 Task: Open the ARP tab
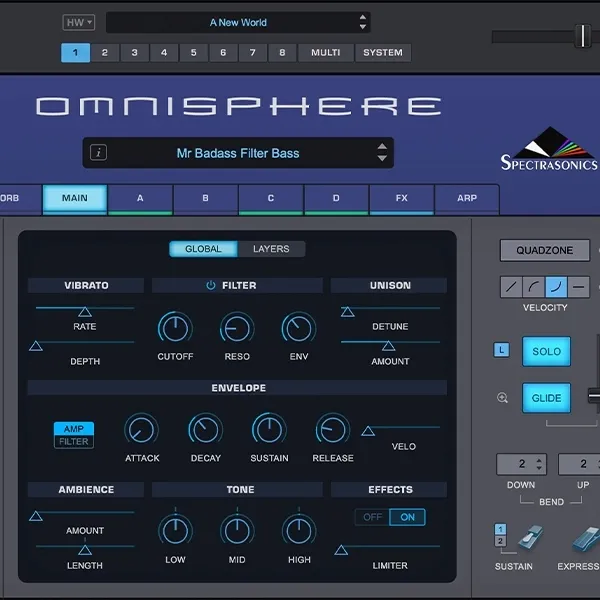(x=467, y=198)
